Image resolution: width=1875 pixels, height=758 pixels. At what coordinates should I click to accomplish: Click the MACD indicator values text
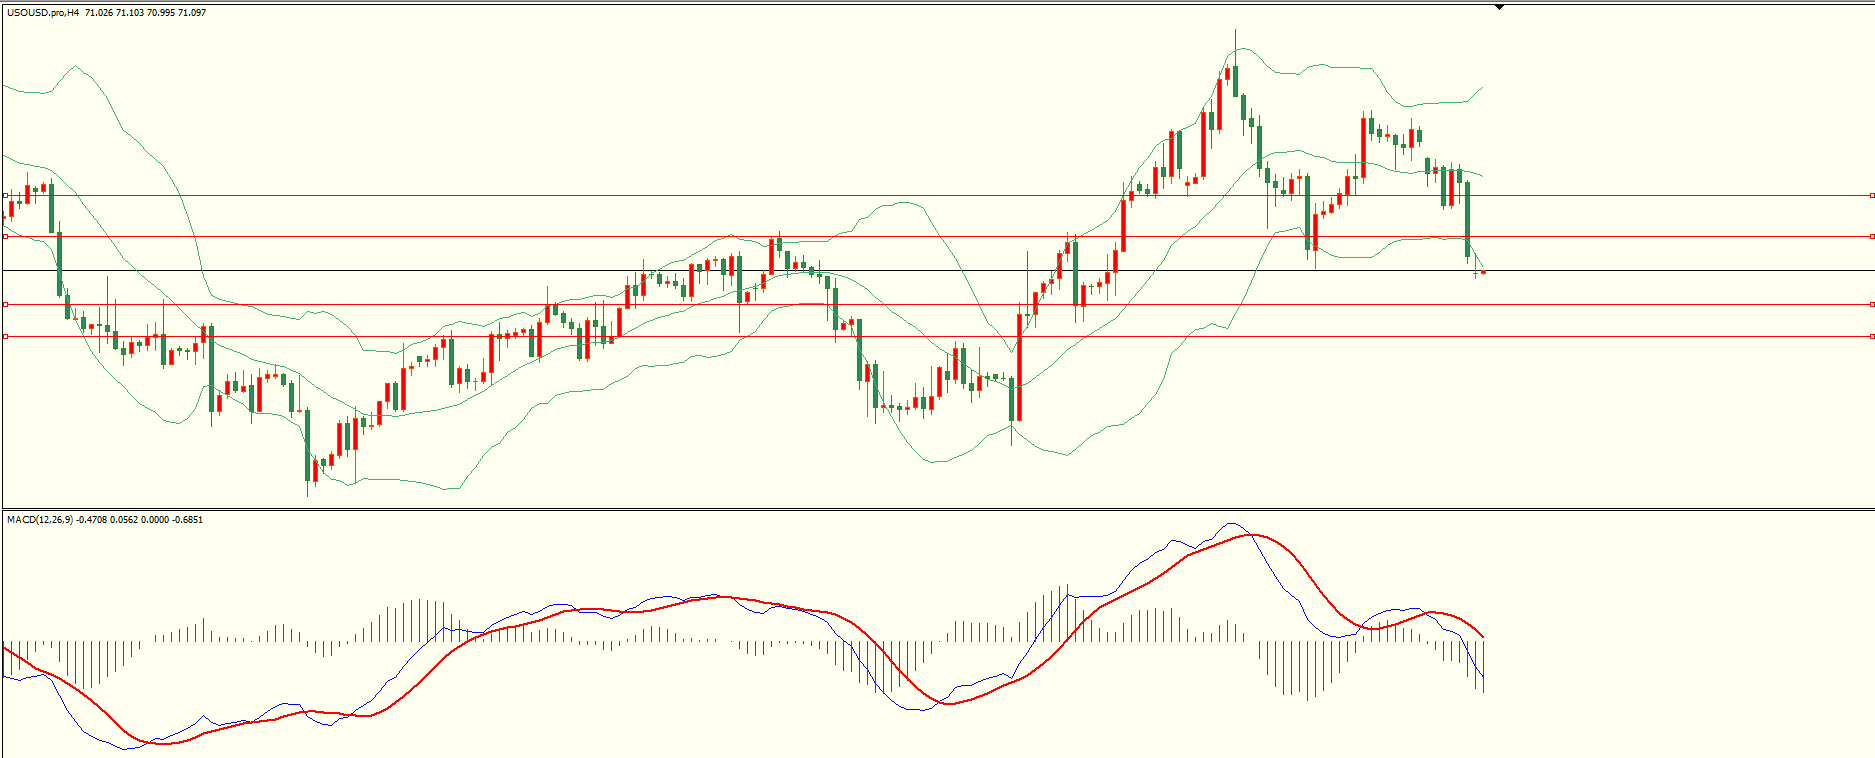click(x=140, y=520)
